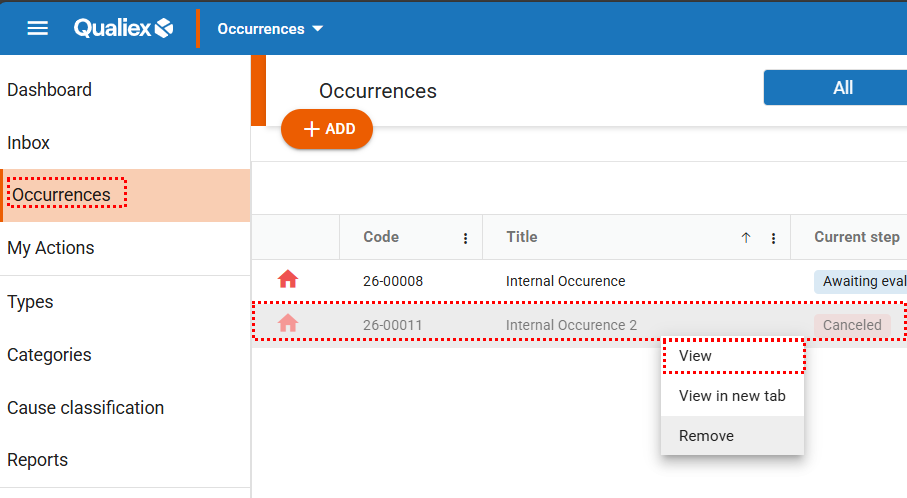The height and width of the screenshot is (498, 907).
Task: Open Code column options menu
Action: pos(465,238)
